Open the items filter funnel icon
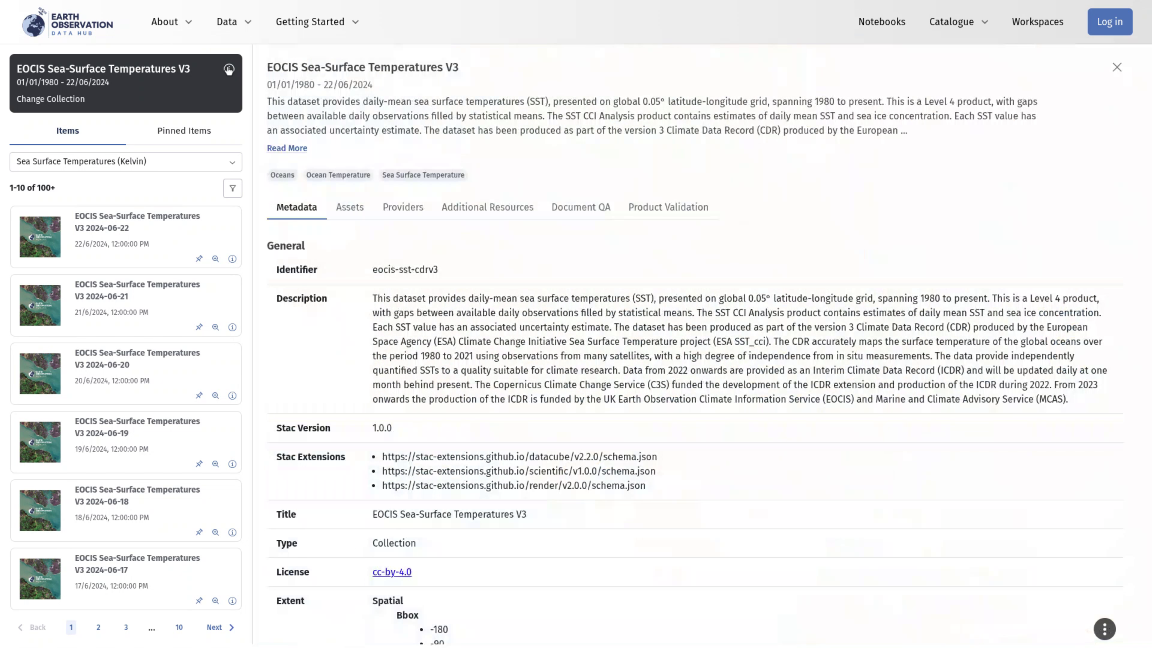The image size is (1152, 648). (x=232, y=188)
